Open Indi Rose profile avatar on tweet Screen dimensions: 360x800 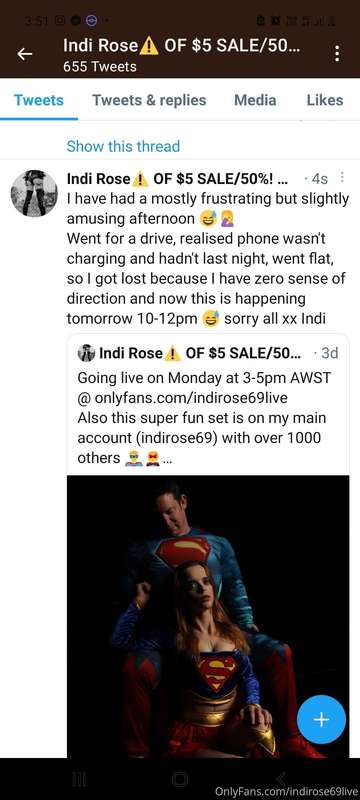[34, 193]
